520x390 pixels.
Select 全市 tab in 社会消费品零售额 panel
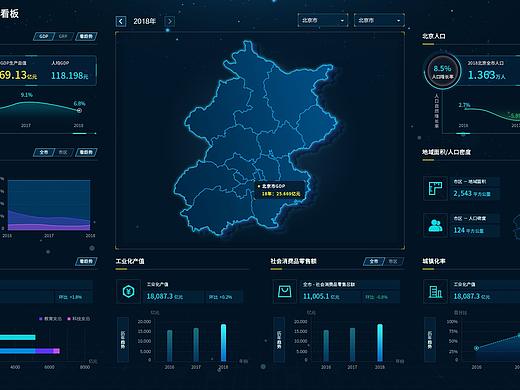(374, 261)
